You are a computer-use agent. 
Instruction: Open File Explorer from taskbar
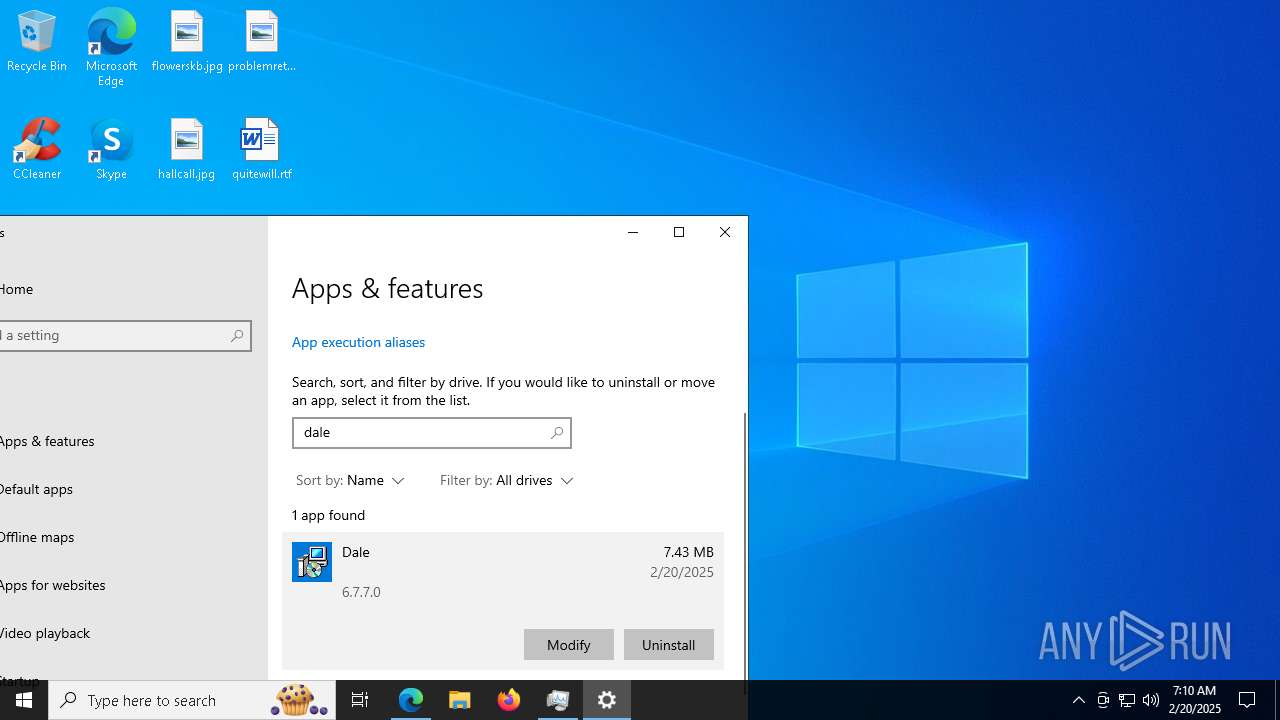pos(460,700)
